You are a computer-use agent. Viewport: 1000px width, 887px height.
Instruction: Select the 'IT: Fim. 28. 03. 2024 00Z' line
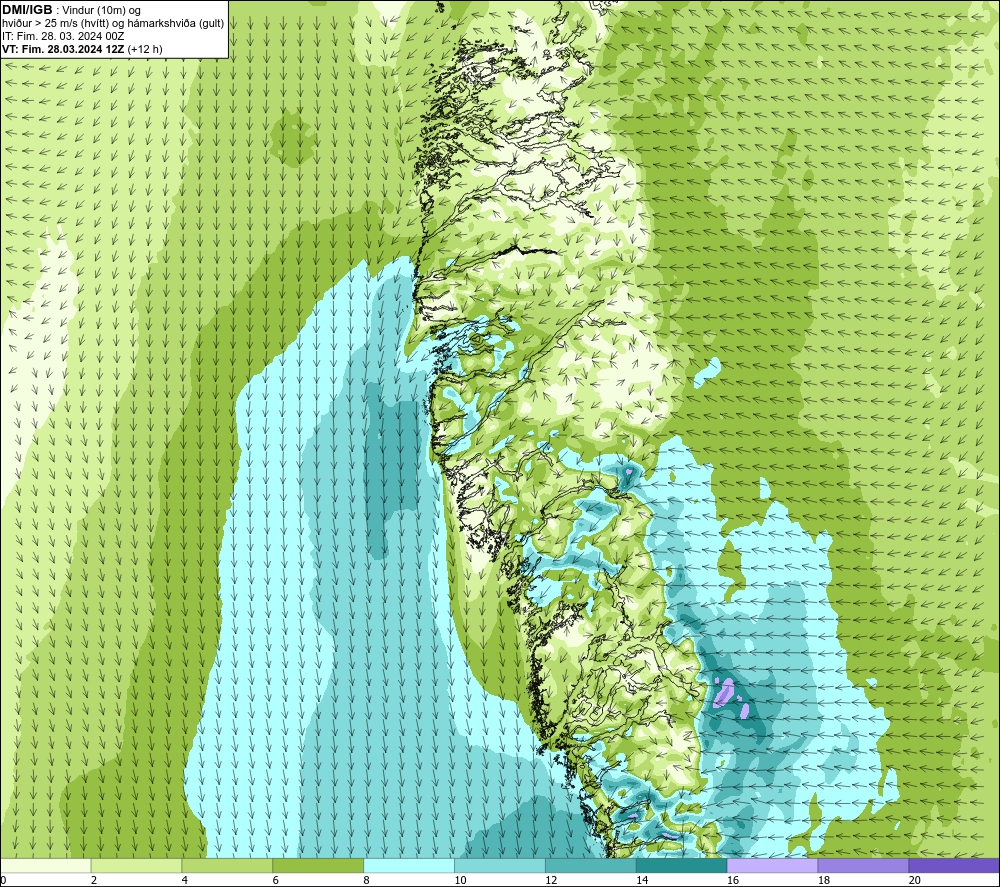(63, 36)
